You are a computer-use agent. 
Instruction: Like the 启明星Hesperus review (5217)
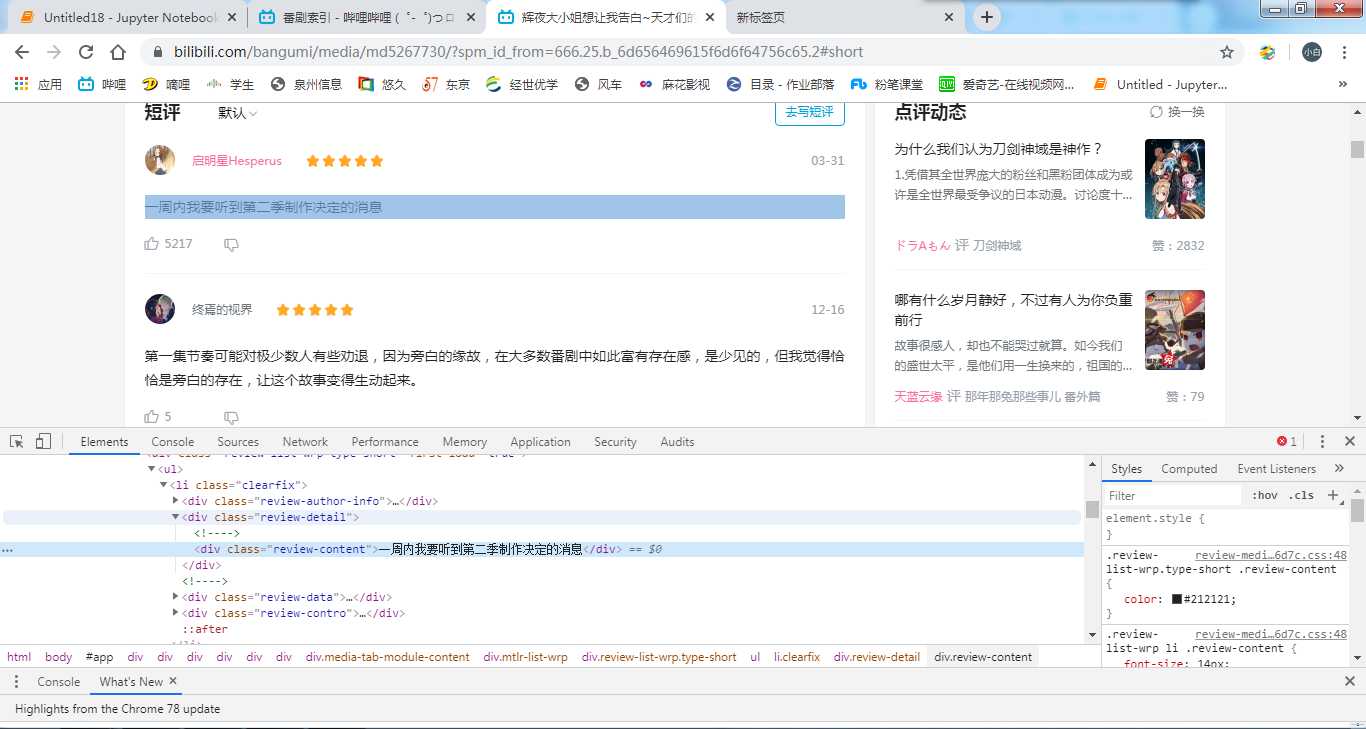[x=152, y=244]
